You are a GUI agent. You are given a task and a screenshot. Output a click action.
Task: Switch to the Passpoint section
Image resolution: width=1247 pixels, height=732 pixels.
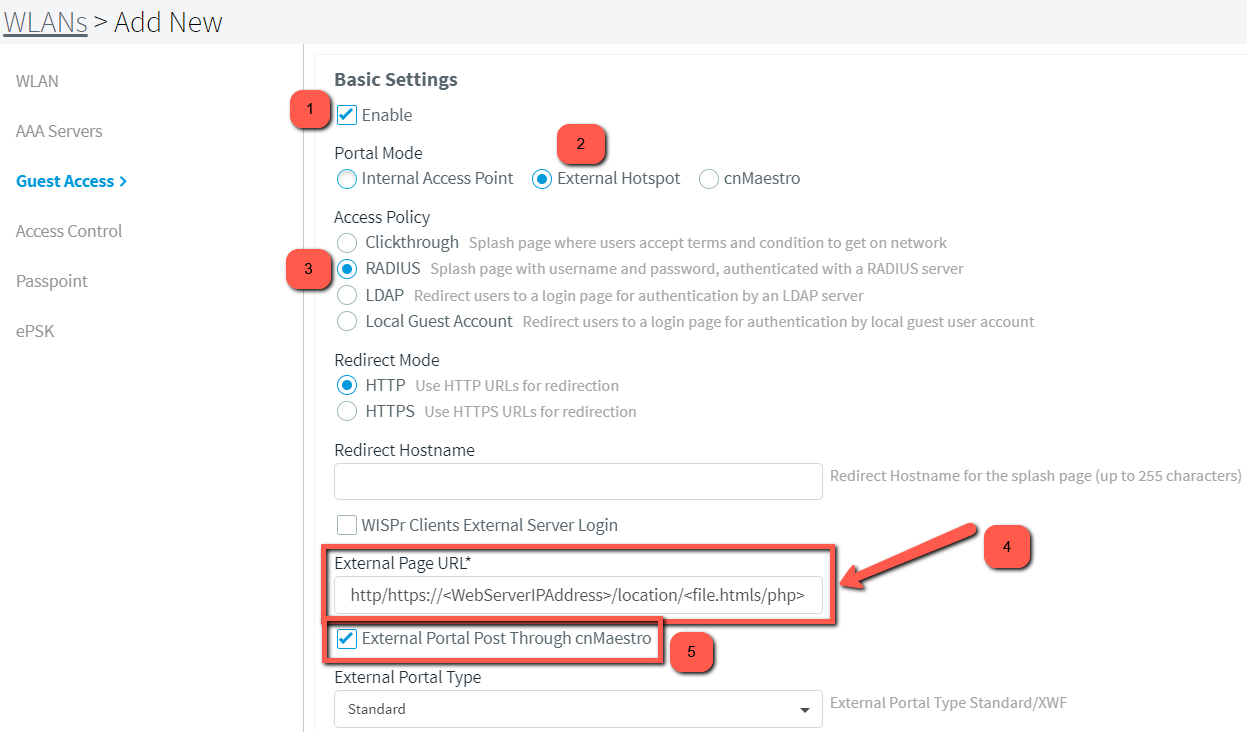(52, 281)
